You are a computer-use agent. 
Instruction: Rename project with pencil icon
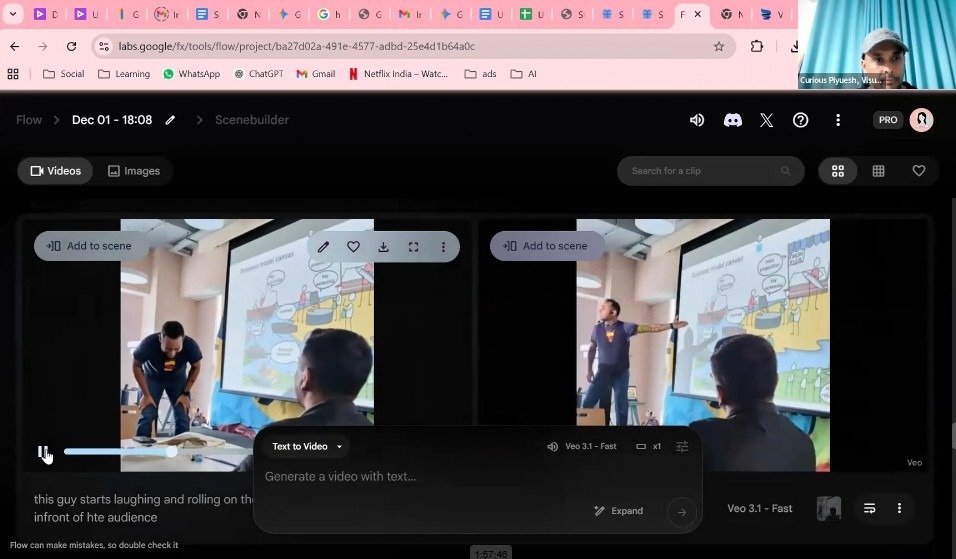(x=170, y=120)
